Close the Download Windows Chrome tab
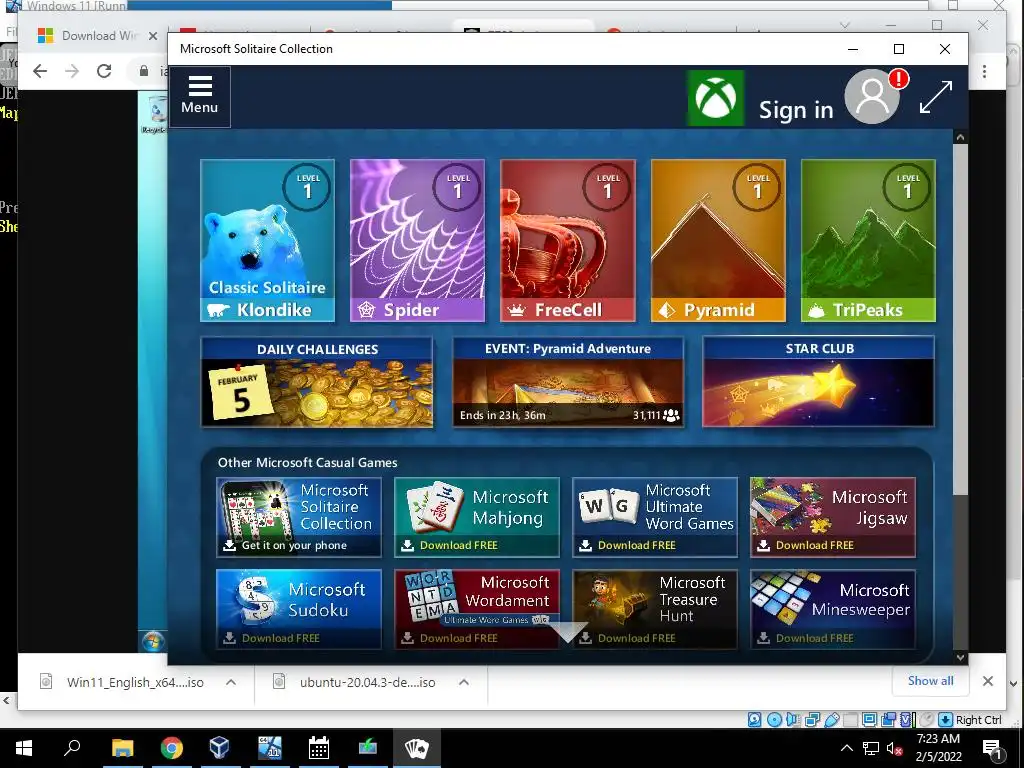This screenshot has height=768, width=1024. click(153, 36)
